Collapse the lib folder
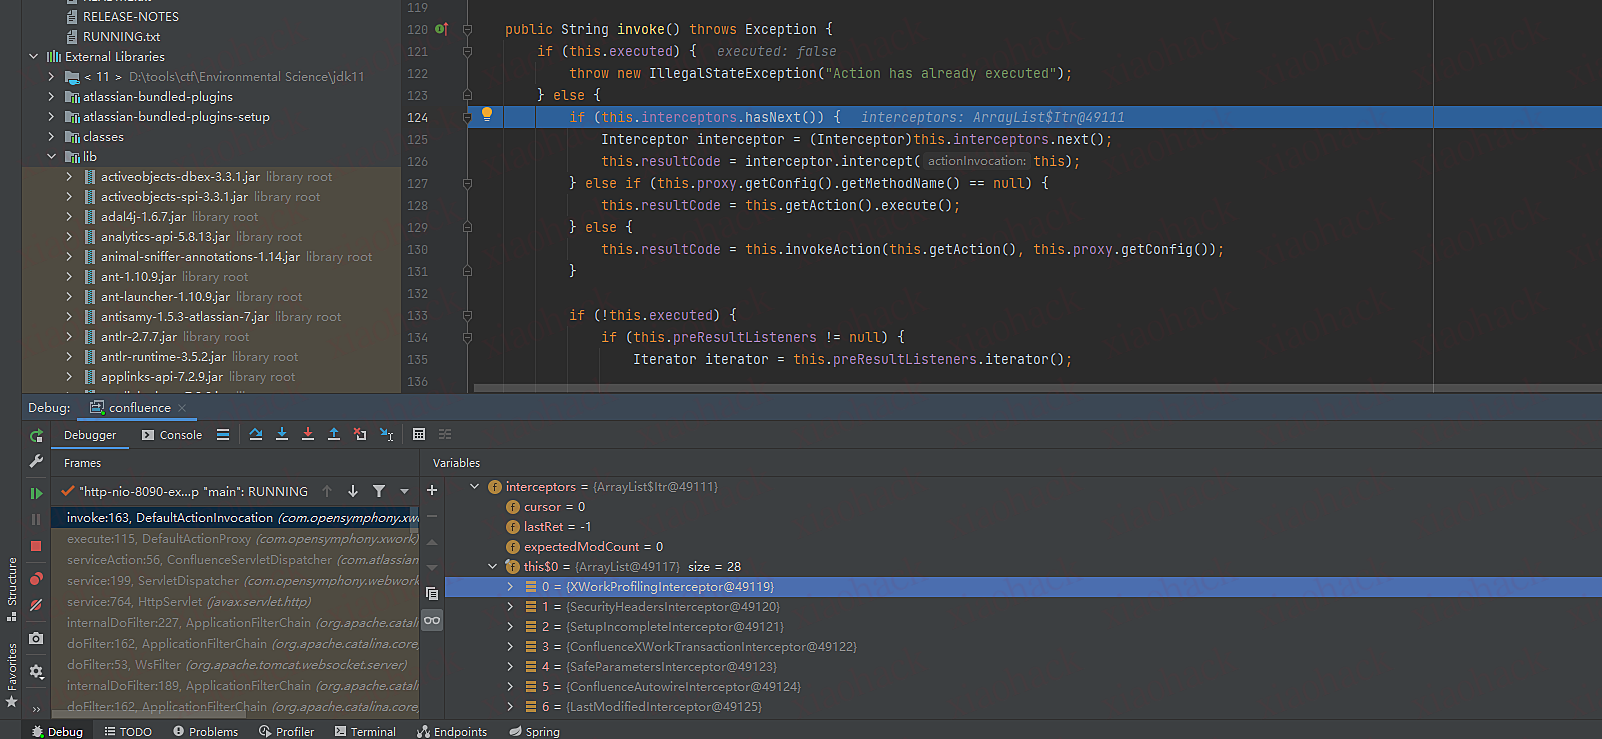 (51, 157)
